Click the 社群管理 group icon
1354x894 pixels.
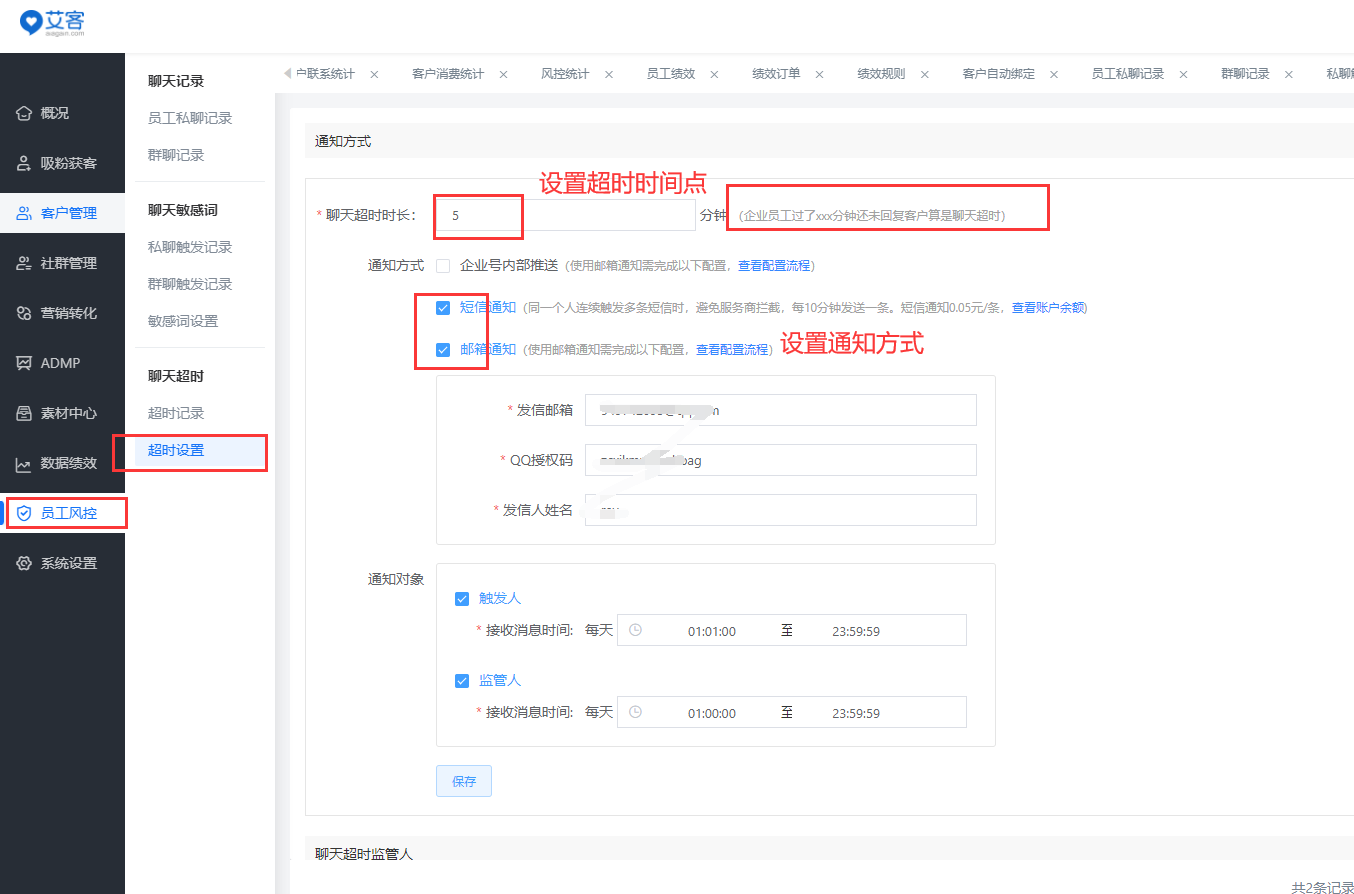[24, 264]
